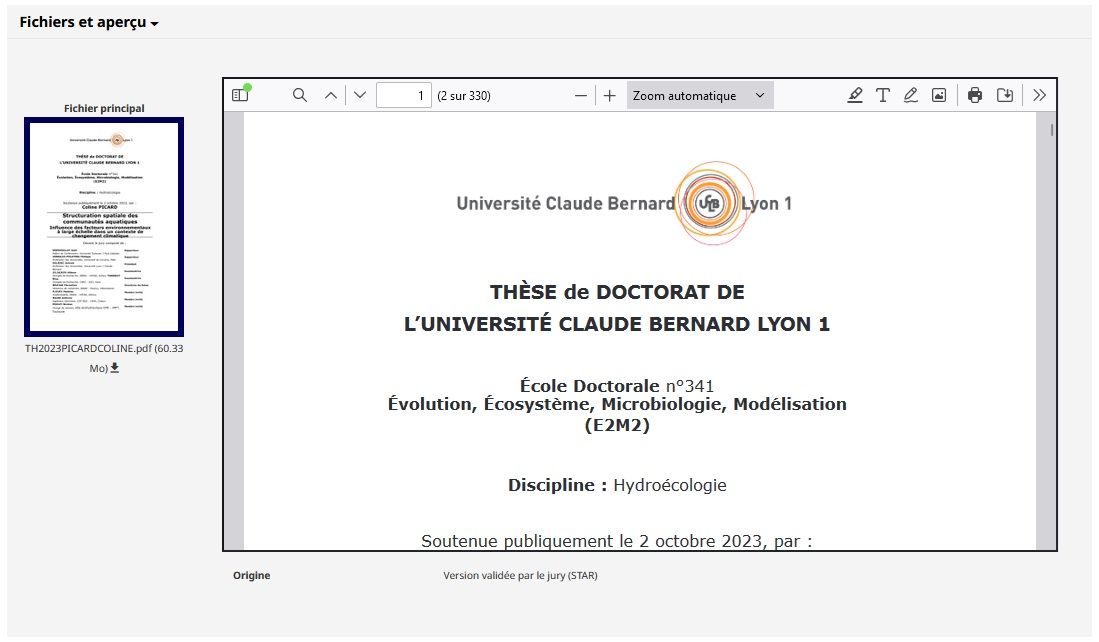Go to the next PDF page
The width and height of the screenshot is (1099, 642).
pyautogui.click(x=360, y=95)
